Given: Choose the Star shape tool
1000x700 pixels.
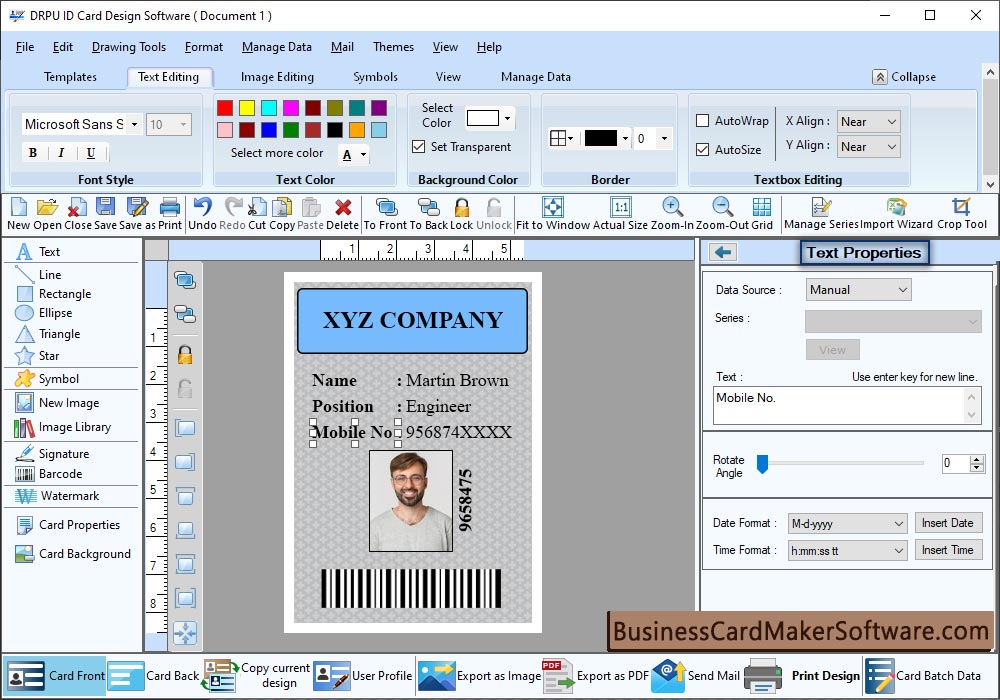Looking at the screenshot, I should 38,356.
